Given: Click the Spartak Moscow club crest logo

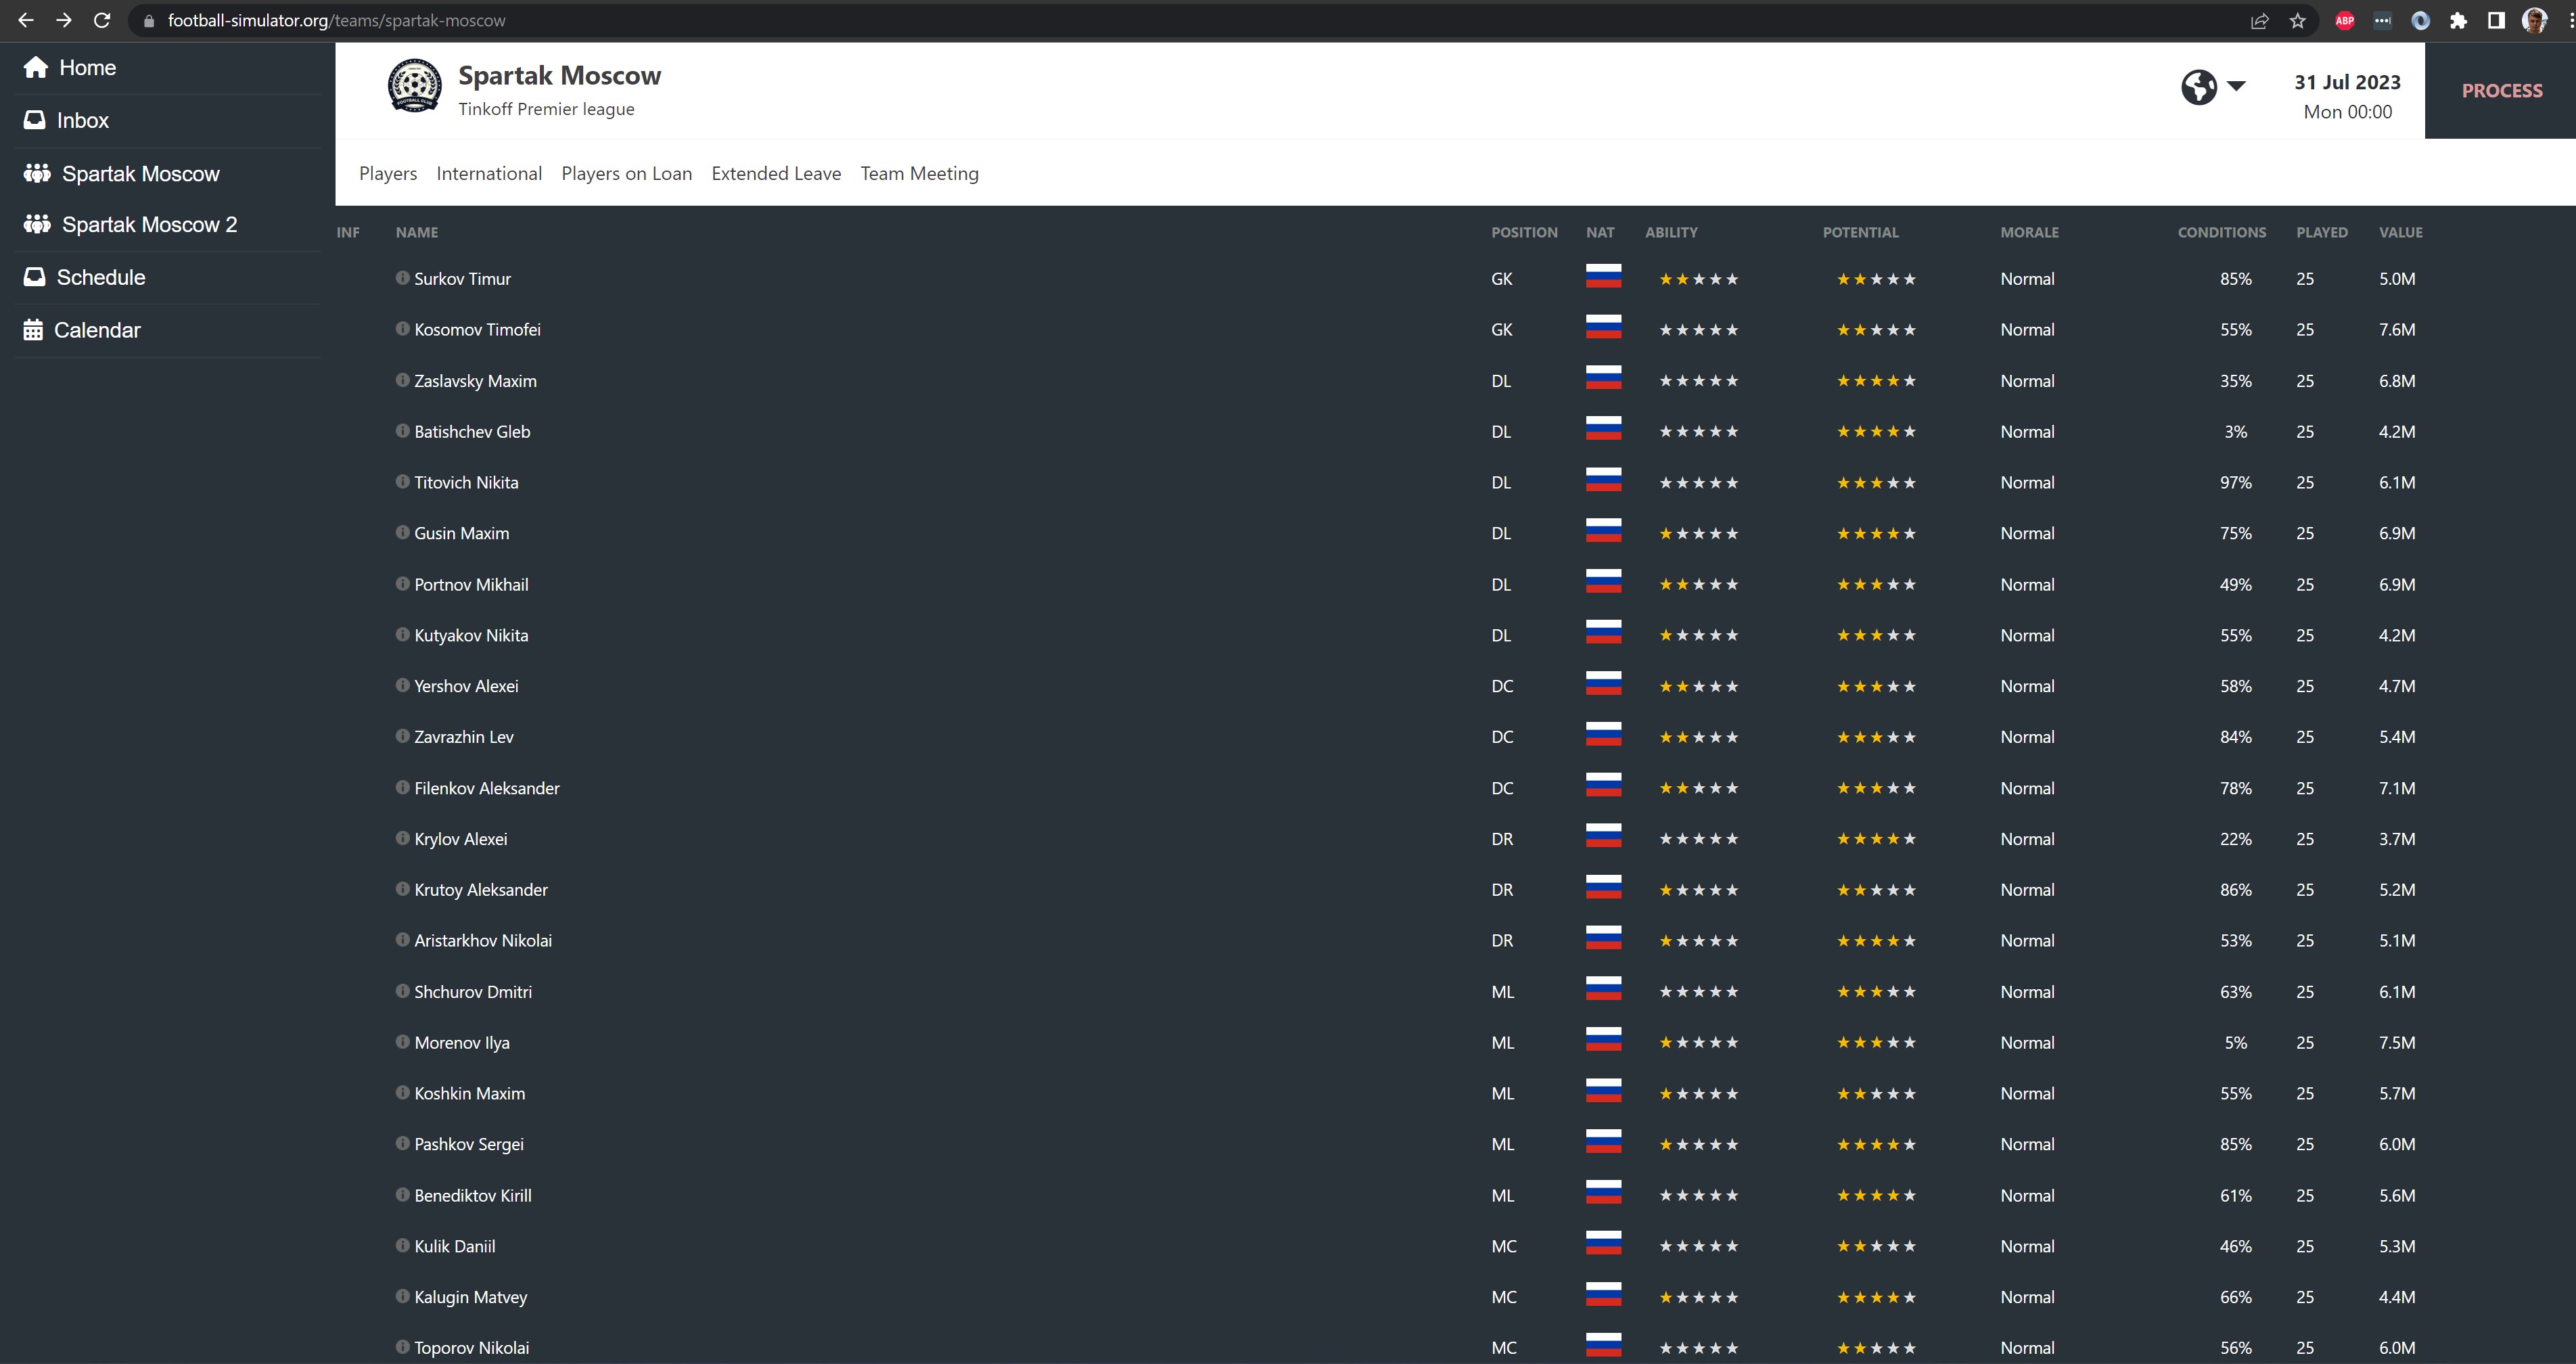Looking at the screenshot, I should coord(414,86).
